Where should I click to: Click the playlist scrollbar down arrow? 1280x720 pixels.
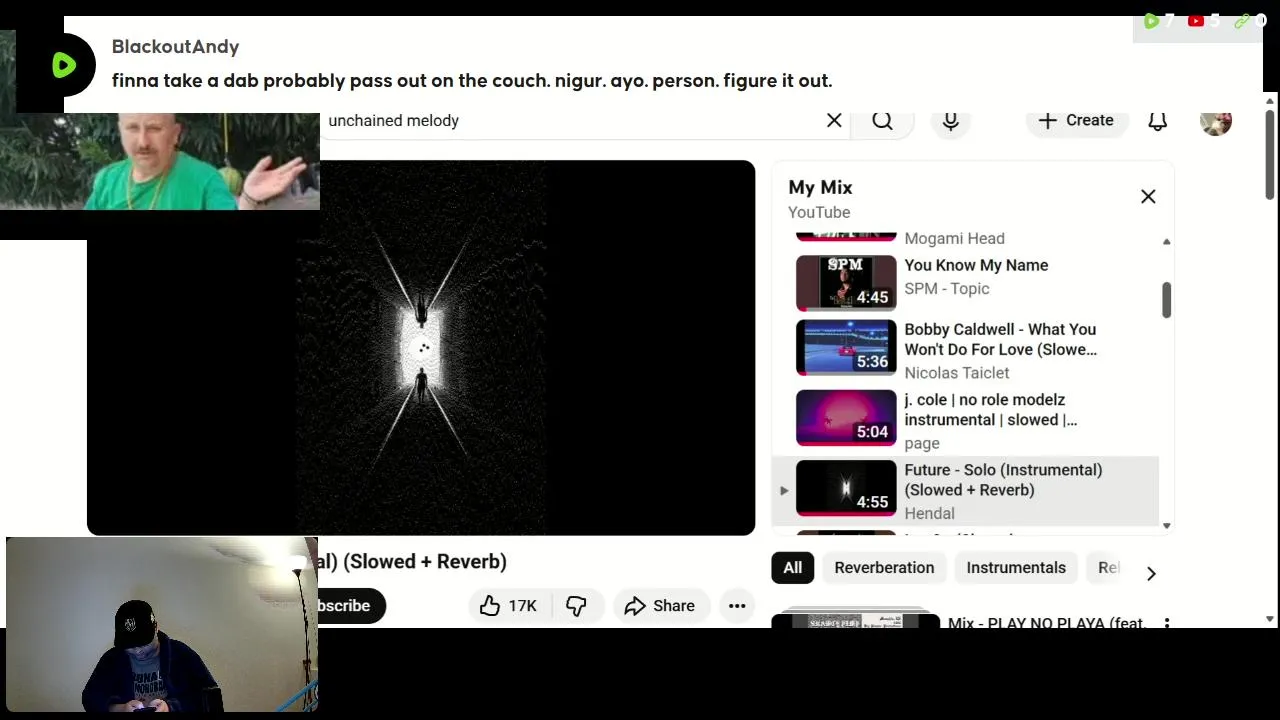1166,525
